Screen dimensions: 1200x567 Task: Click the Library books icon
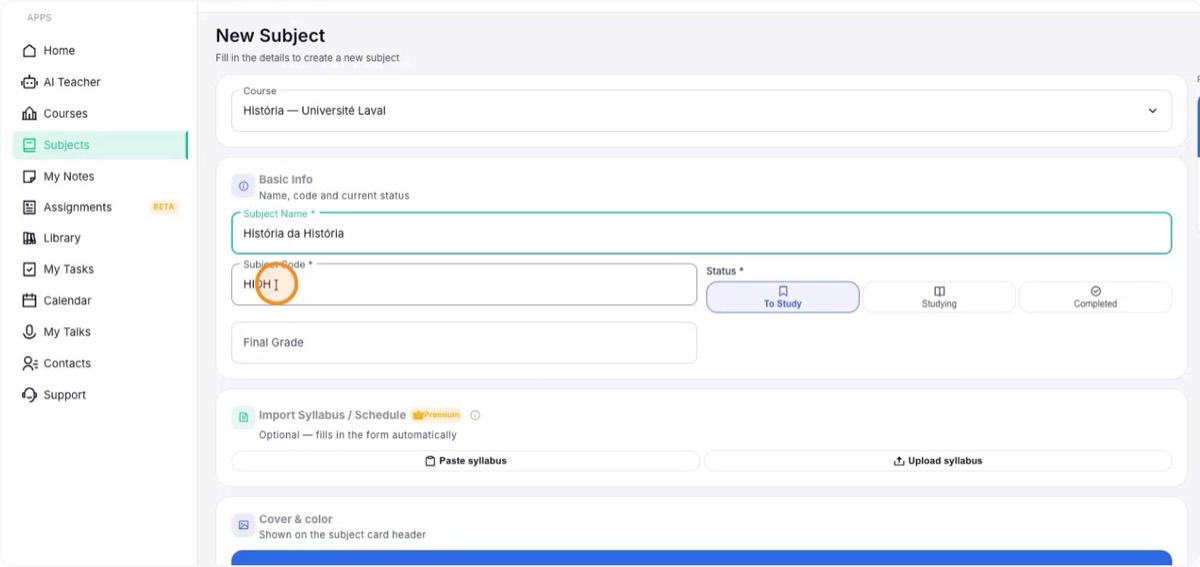point(29,238)
